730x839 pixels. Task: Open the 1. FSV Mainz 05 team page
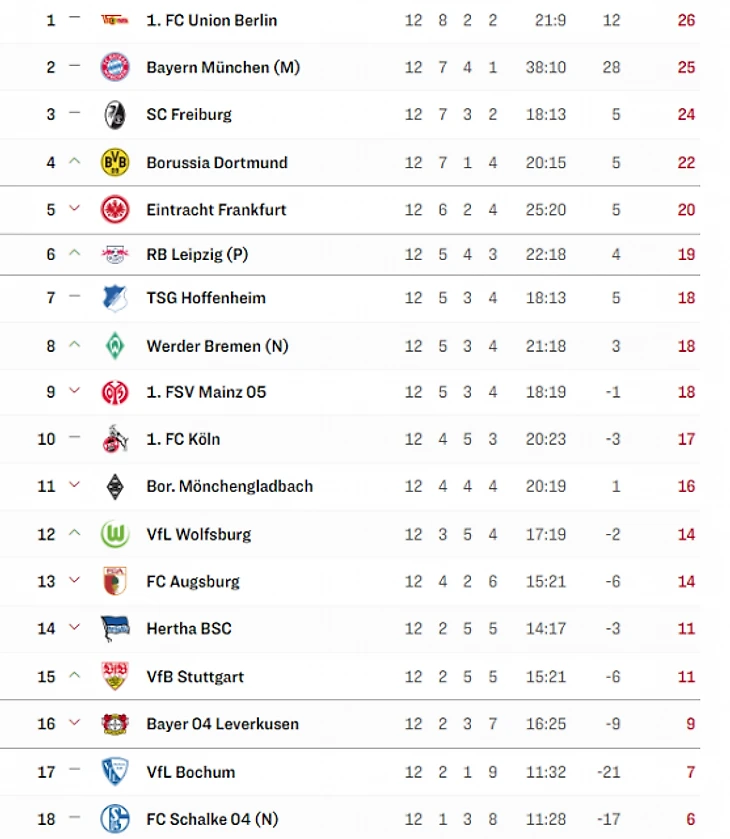click(x=206, y=392)
